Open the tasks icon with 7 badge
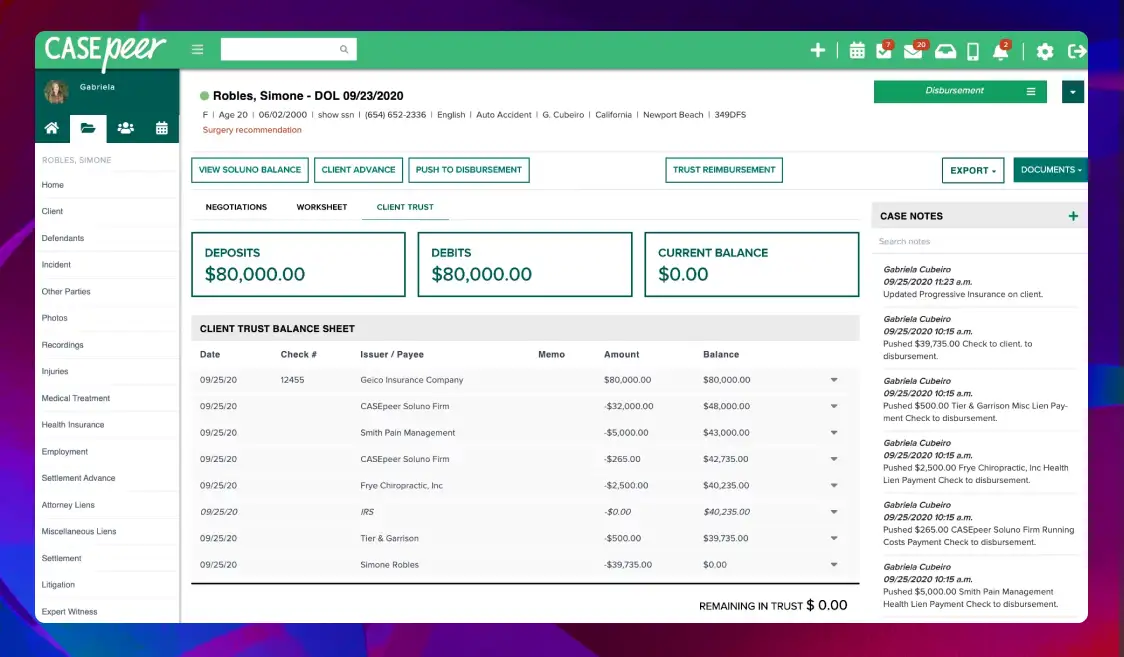The image size is (1124, 657). [884, 49]
